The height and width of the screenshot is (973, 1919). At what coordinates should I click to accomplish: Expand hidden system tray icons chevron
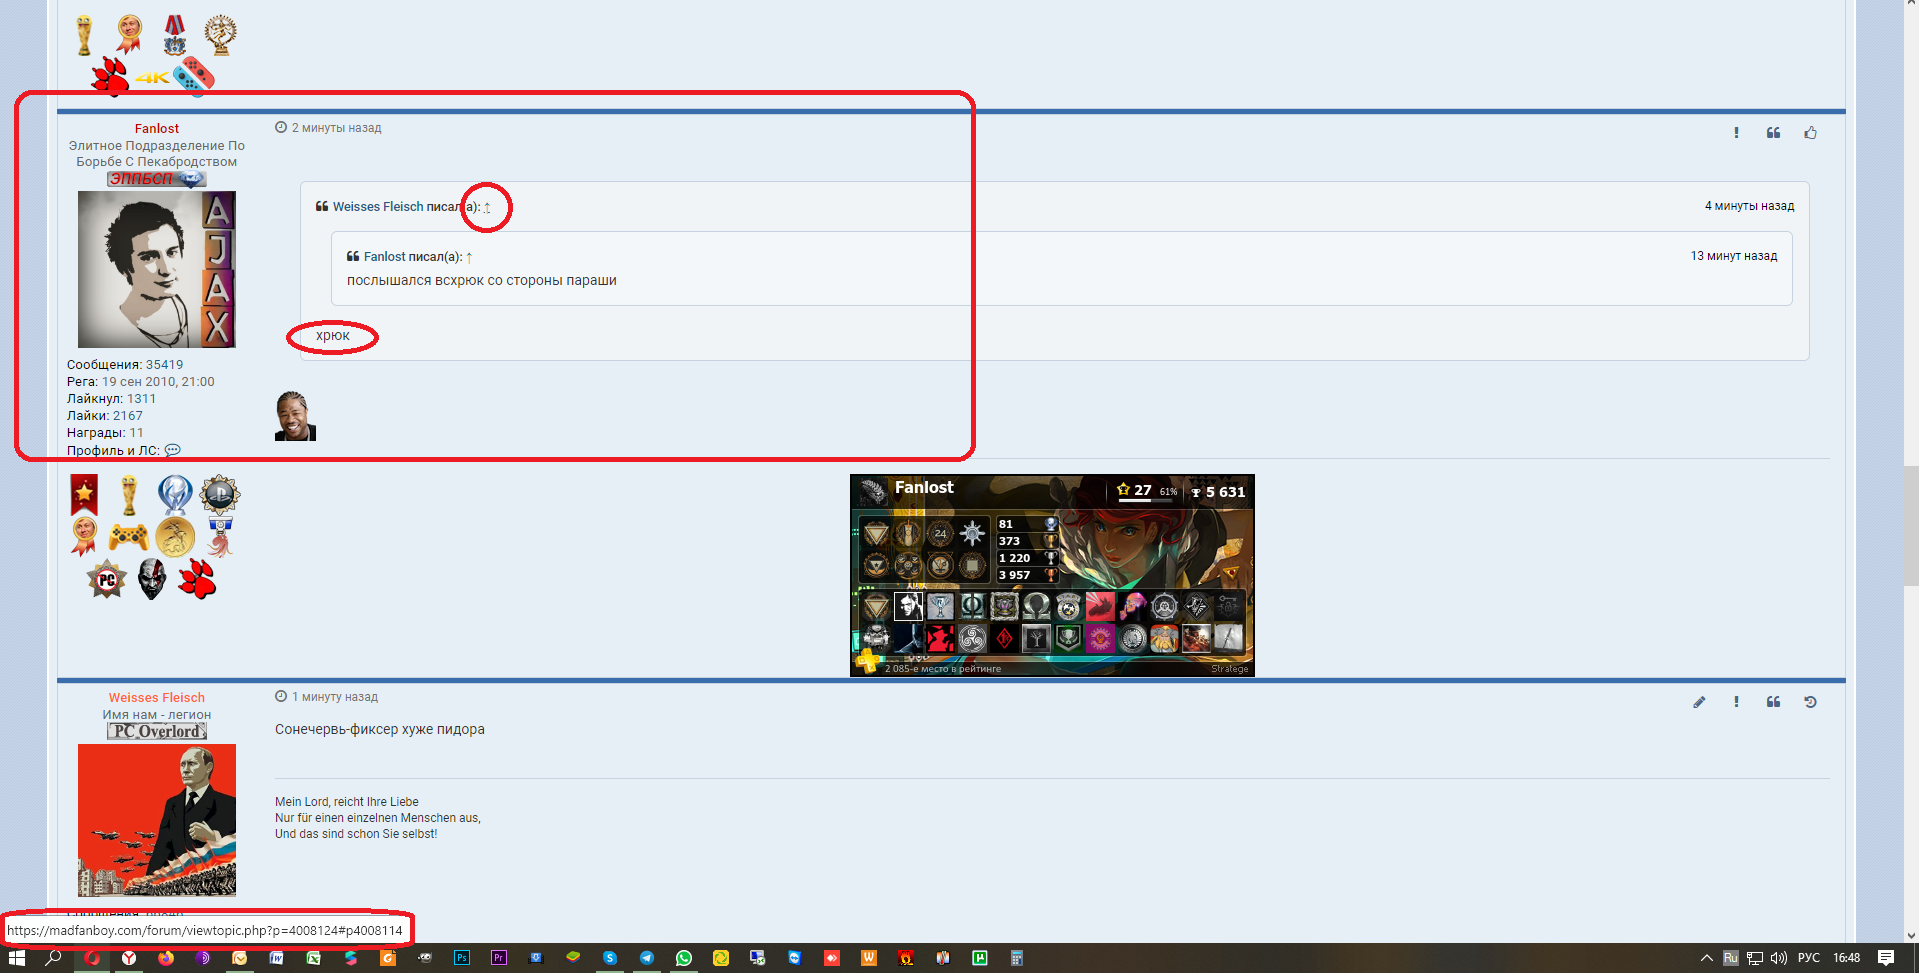click(x=1706, y=958)
